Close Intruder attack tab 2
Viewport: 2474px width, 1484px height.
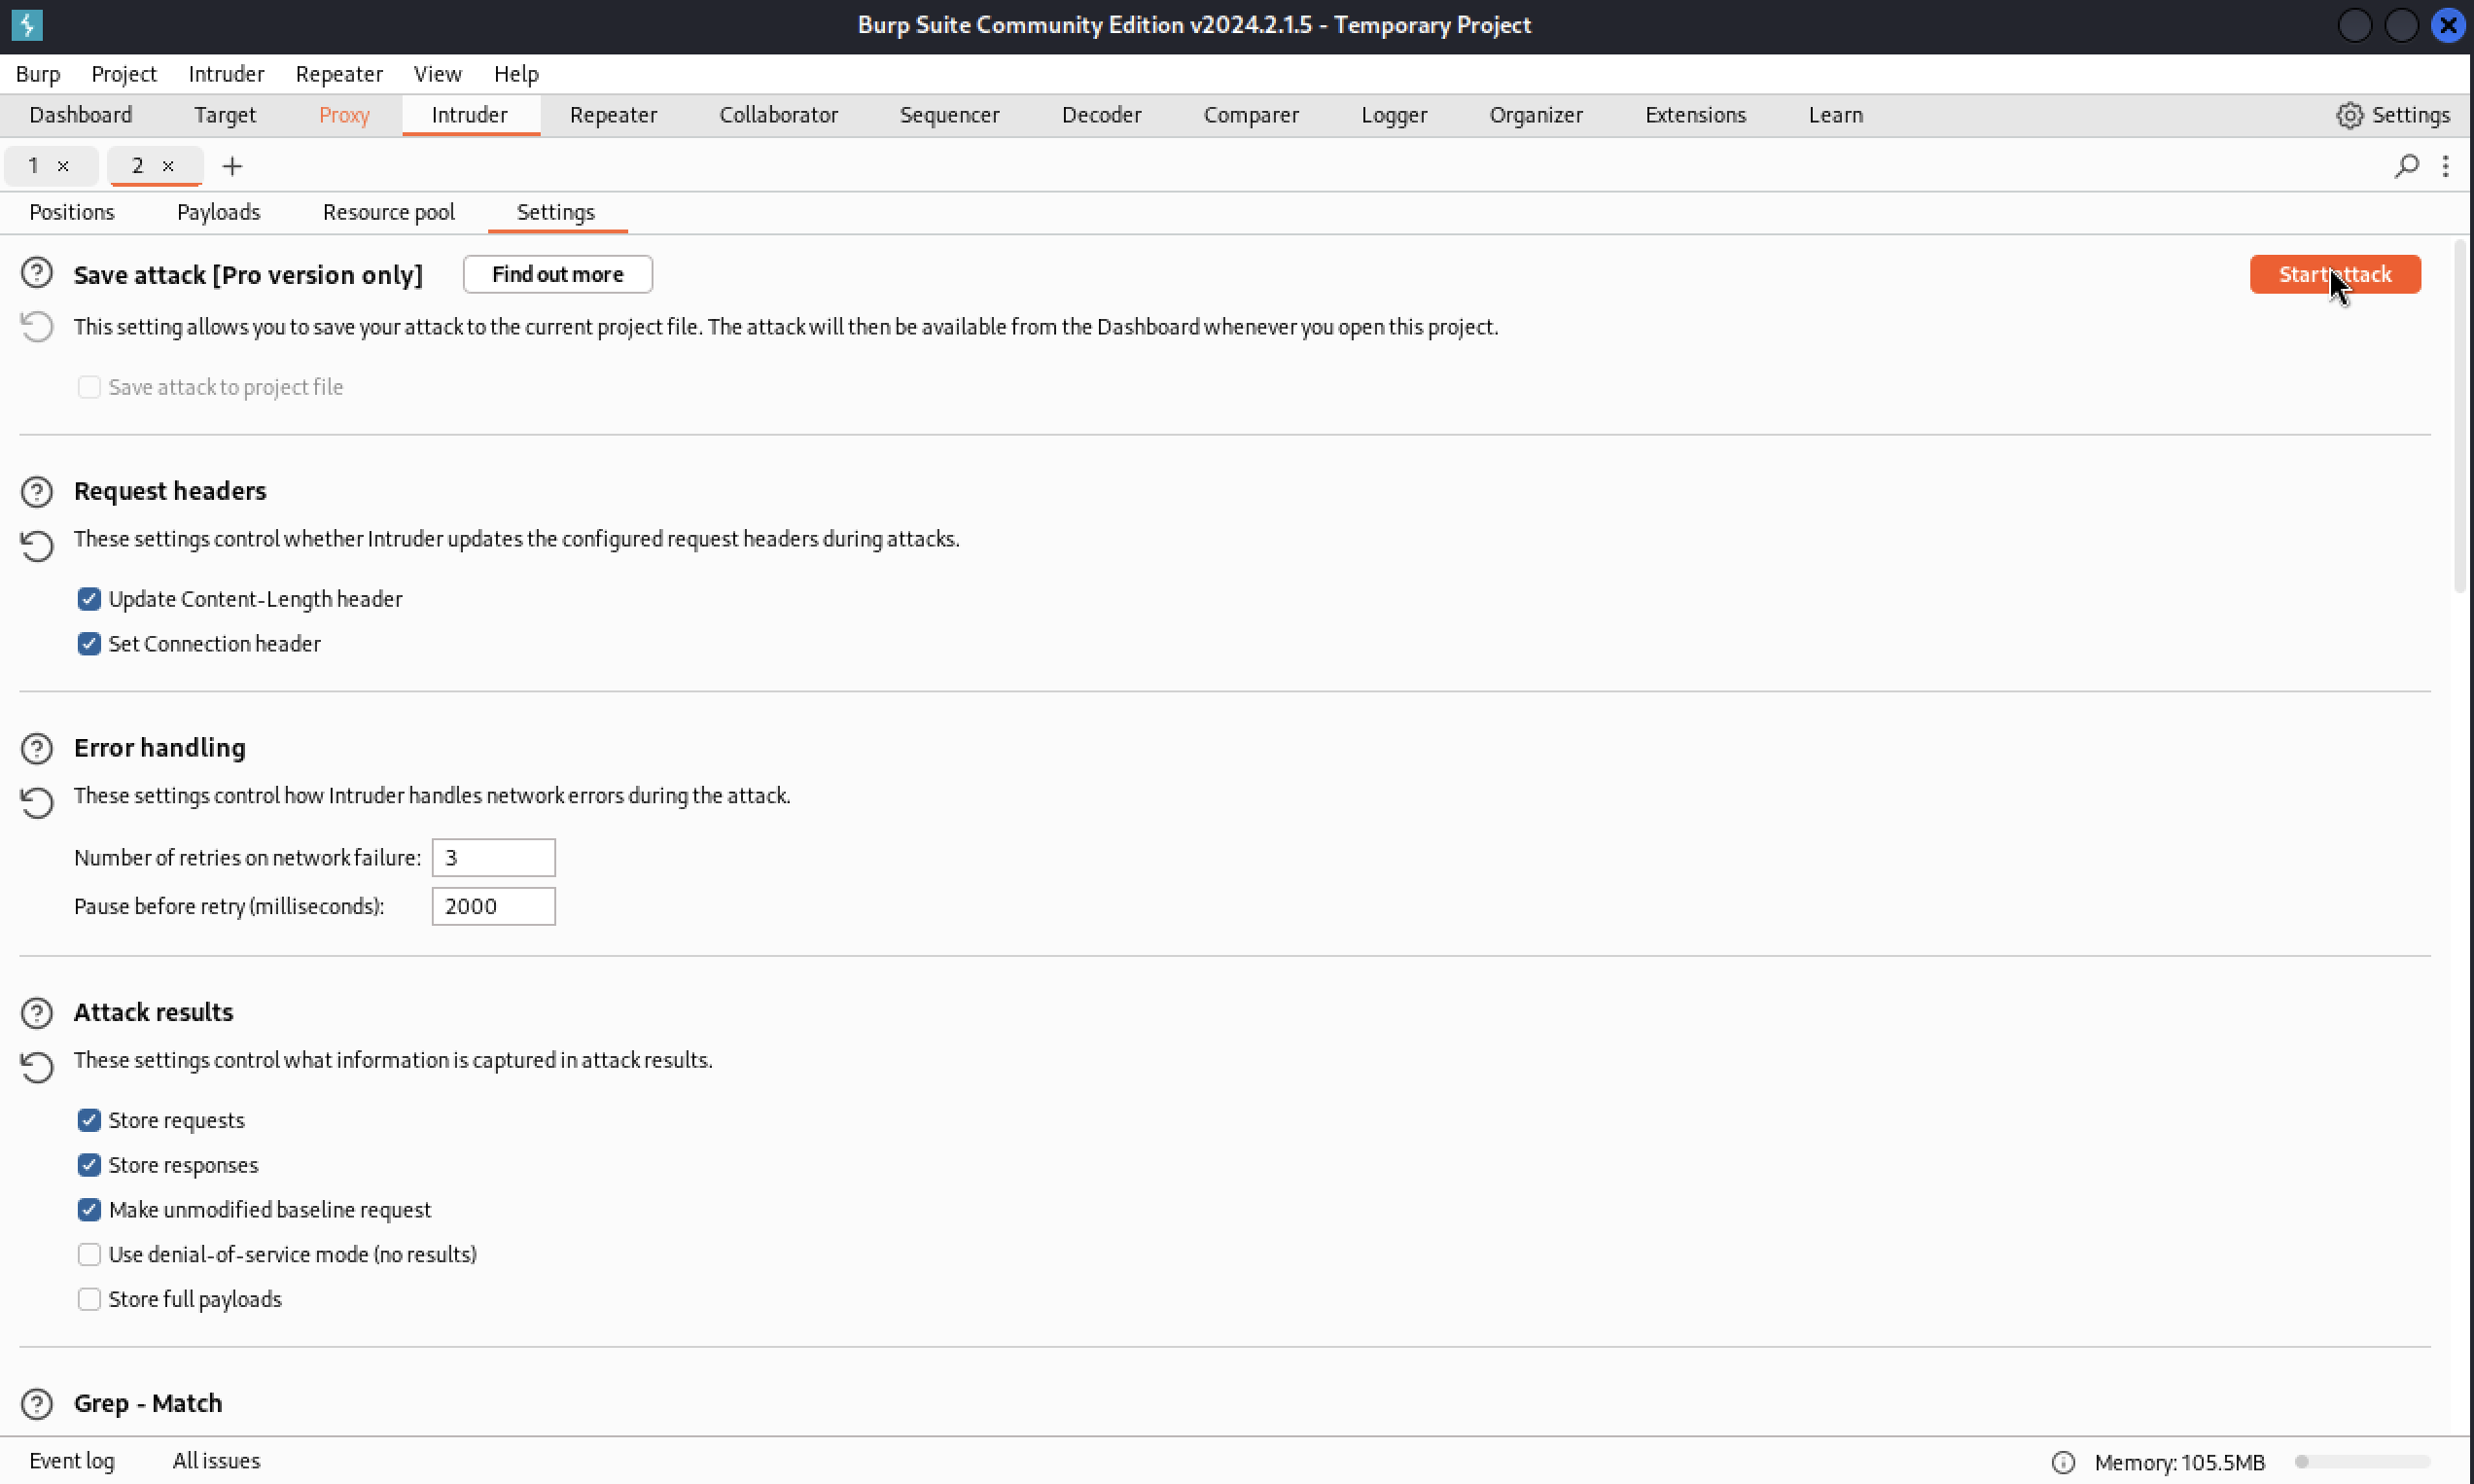click(168, 166)
